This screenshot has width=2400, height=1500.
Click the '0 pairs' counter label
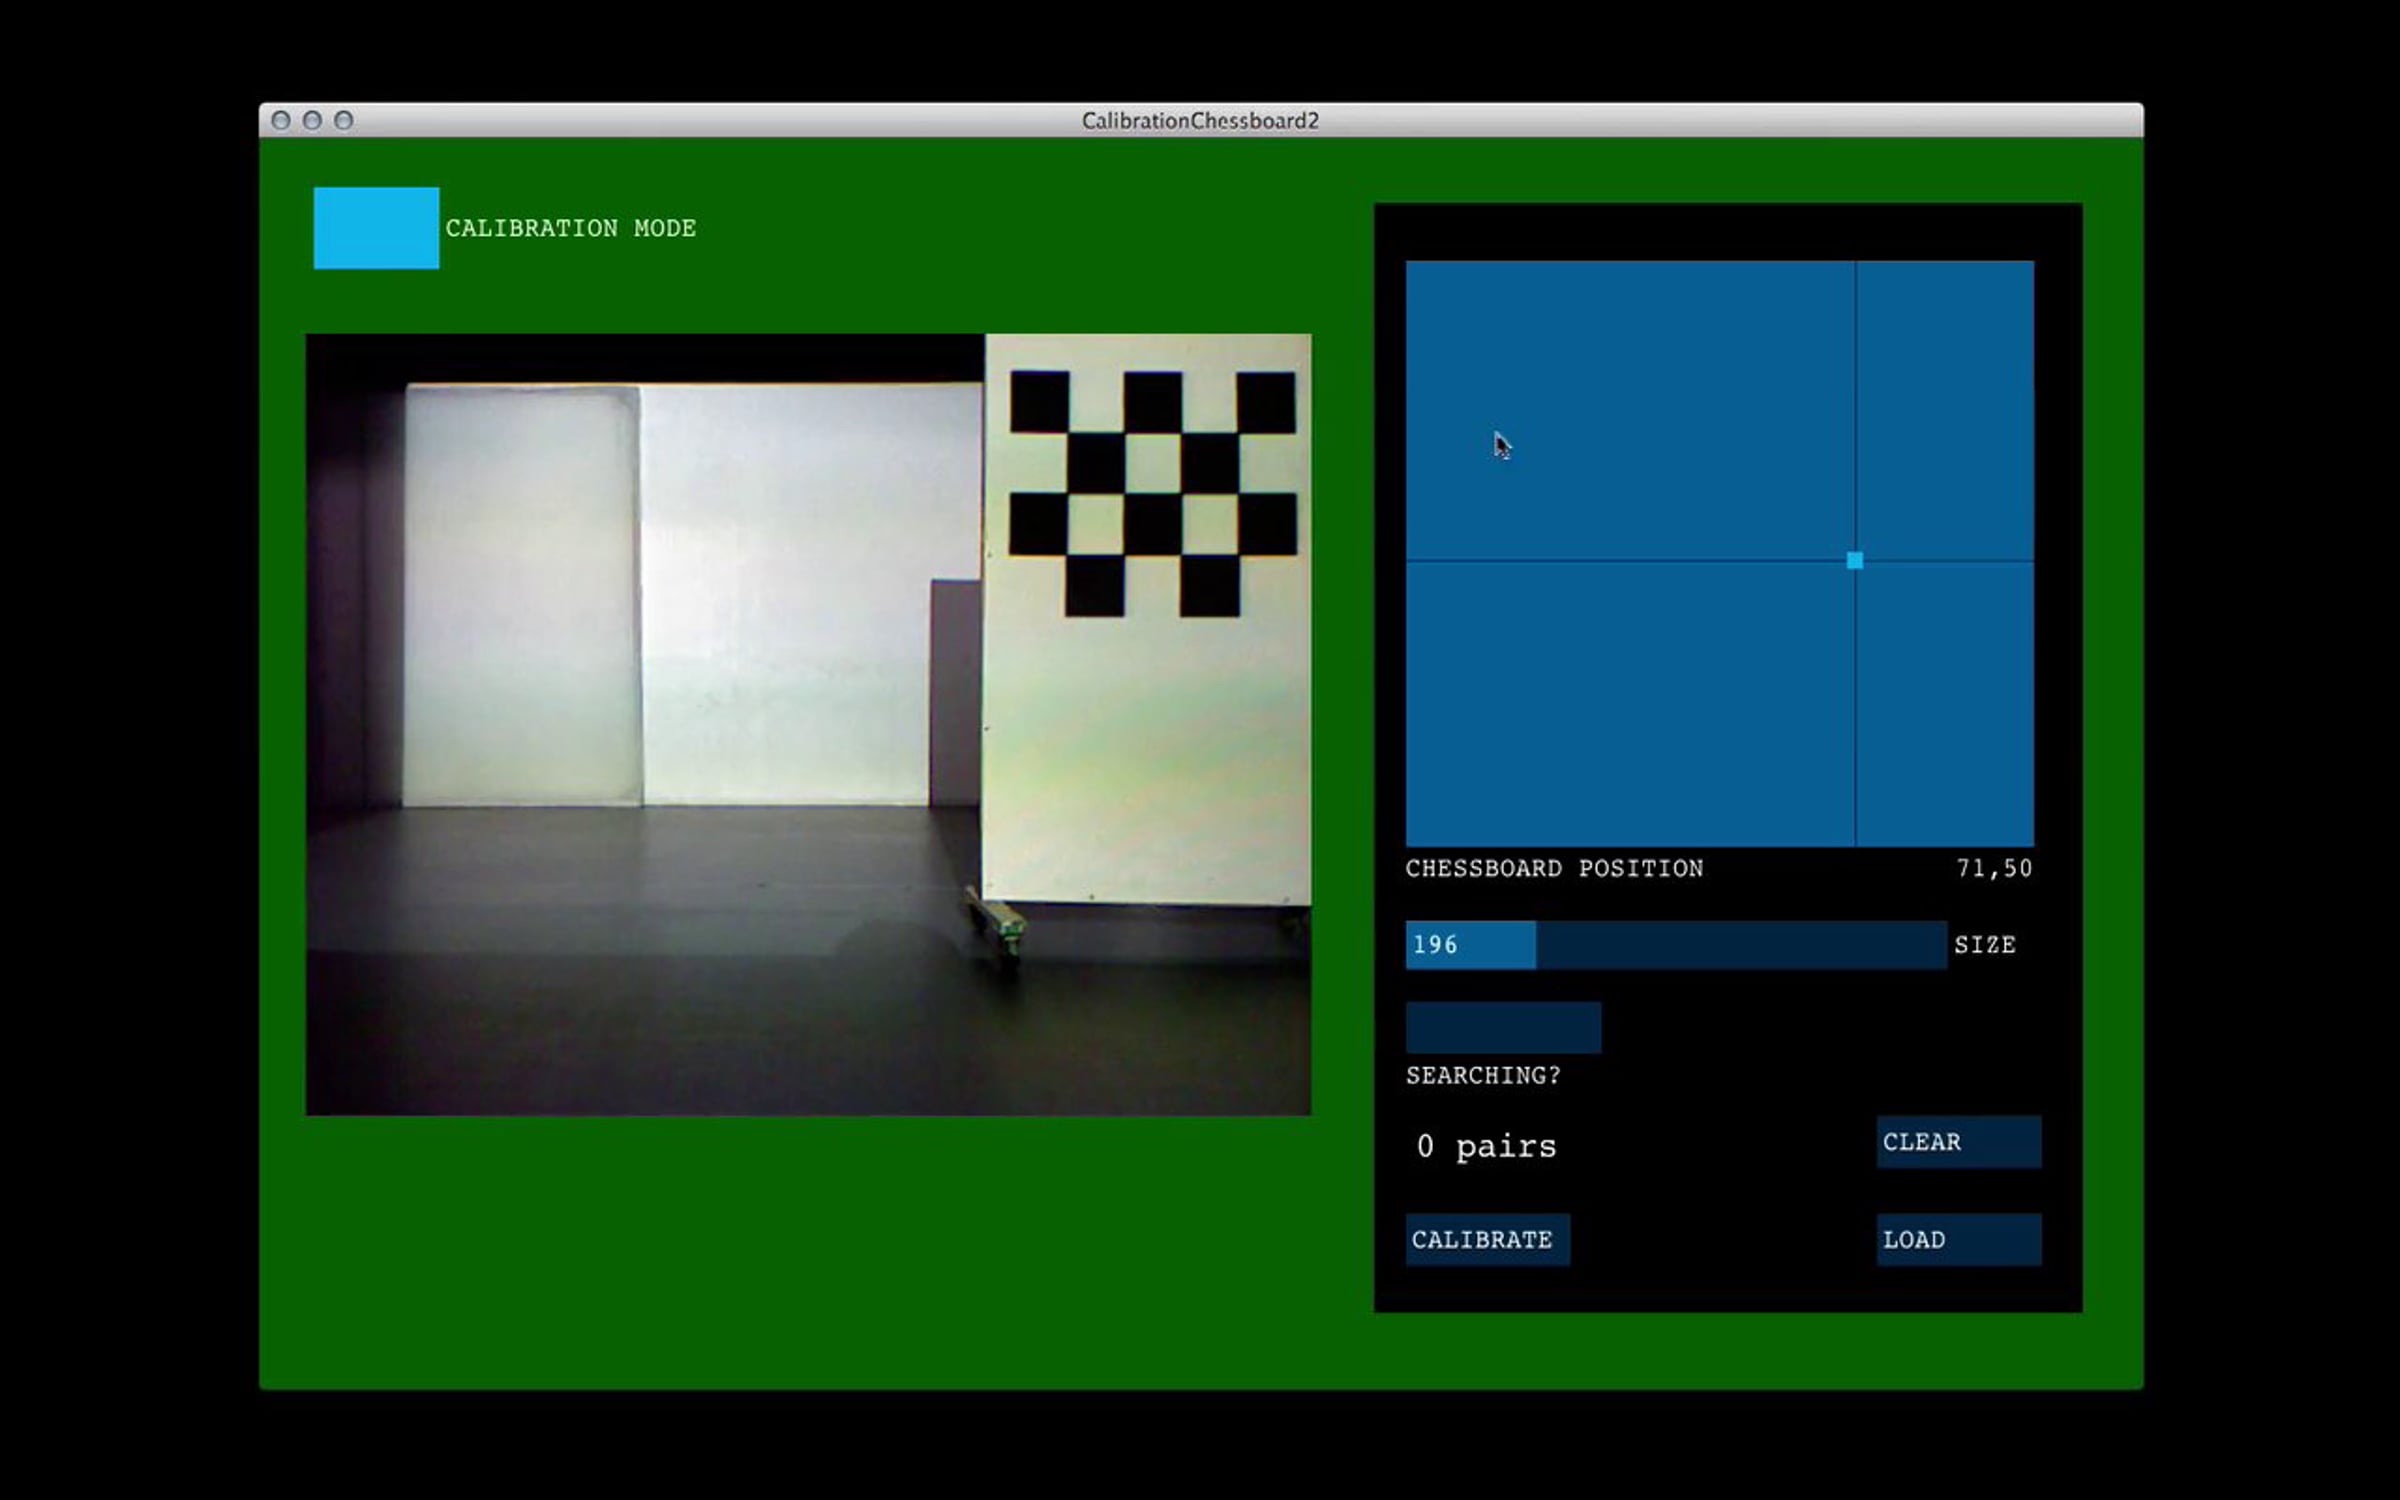pos(1486,1146)
